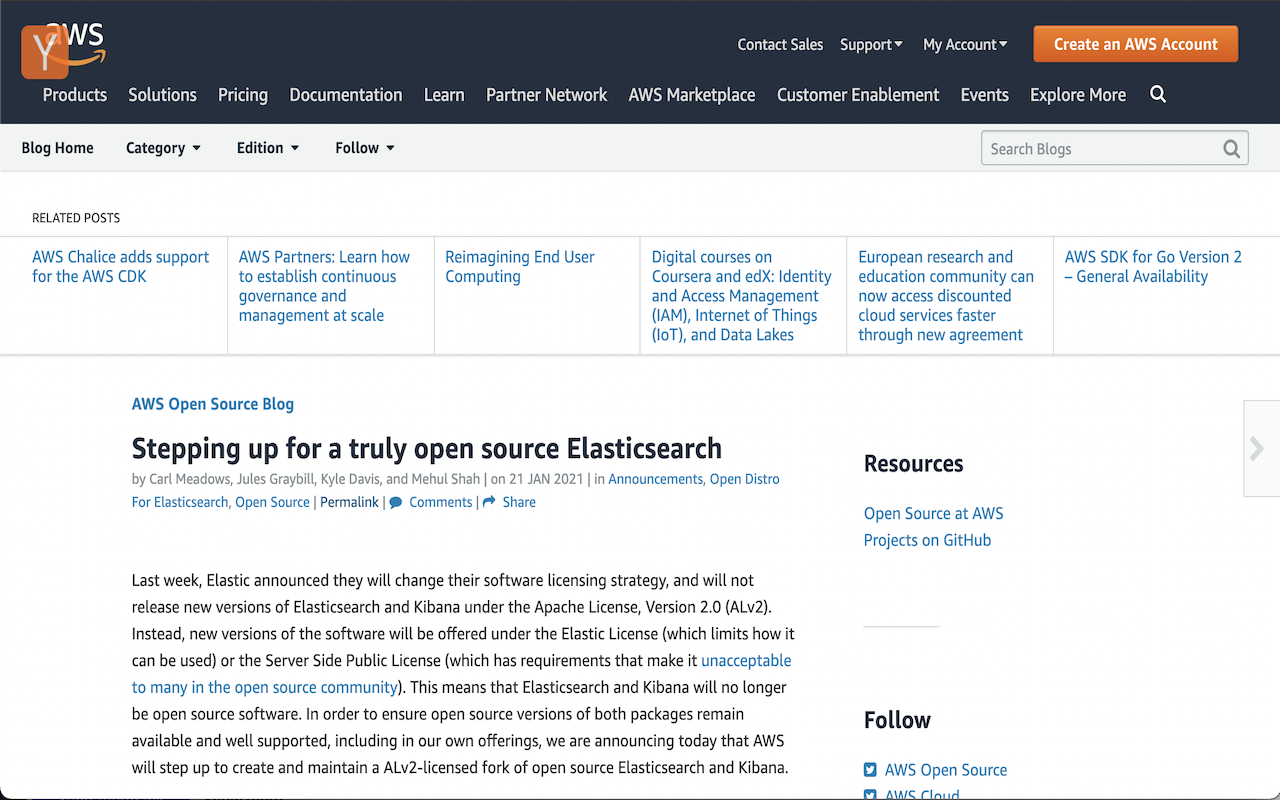Click the Comments text link
Screen dimensions: 1280x800
tap(440, 502)
